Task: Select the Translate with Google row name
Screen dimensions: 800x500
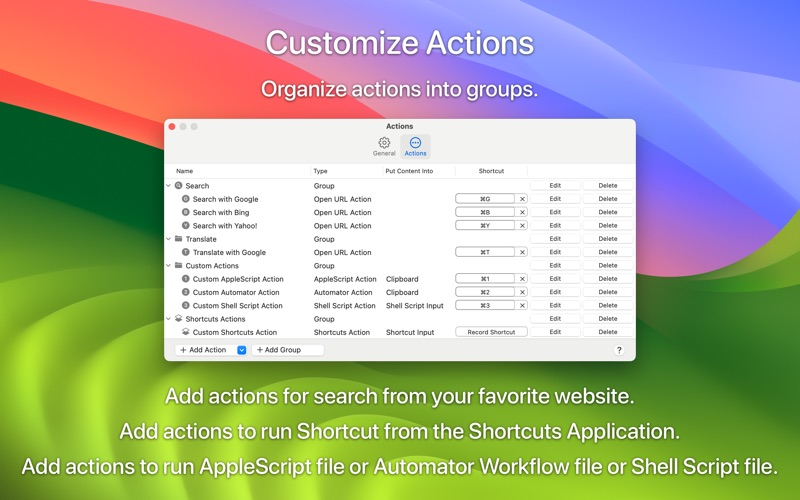Action: [229, 252]
